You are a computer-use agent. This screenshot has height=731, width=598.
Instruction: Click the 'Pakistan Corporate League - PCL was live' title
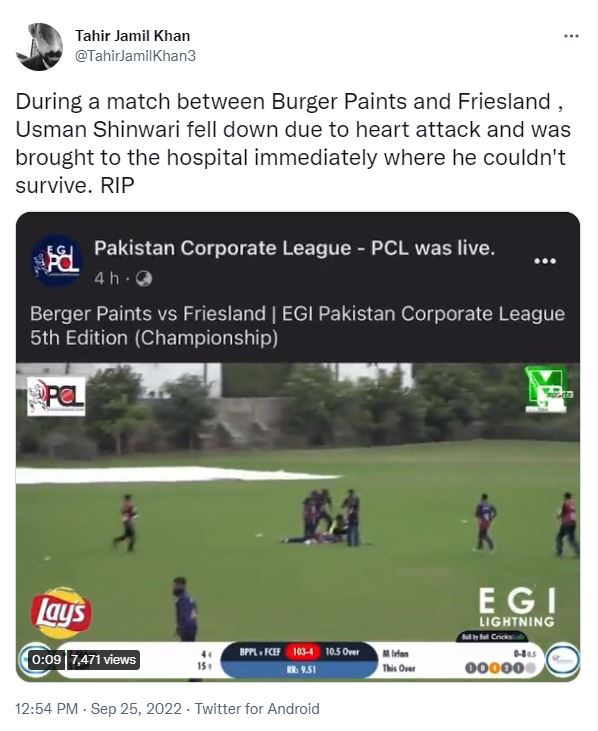295,248
